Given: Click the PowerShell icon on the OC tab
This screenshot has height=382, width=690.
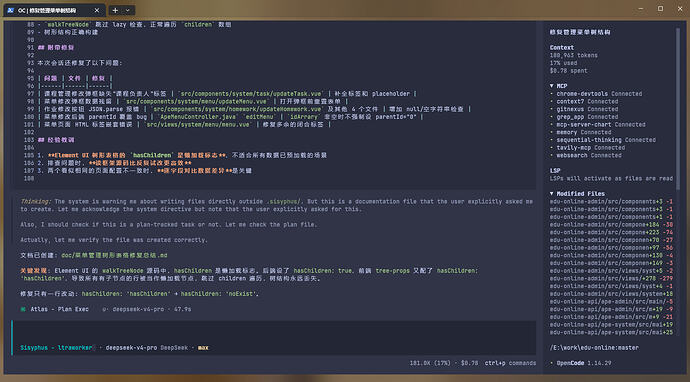Looking at the screenshot, I should tap(11, 10).
